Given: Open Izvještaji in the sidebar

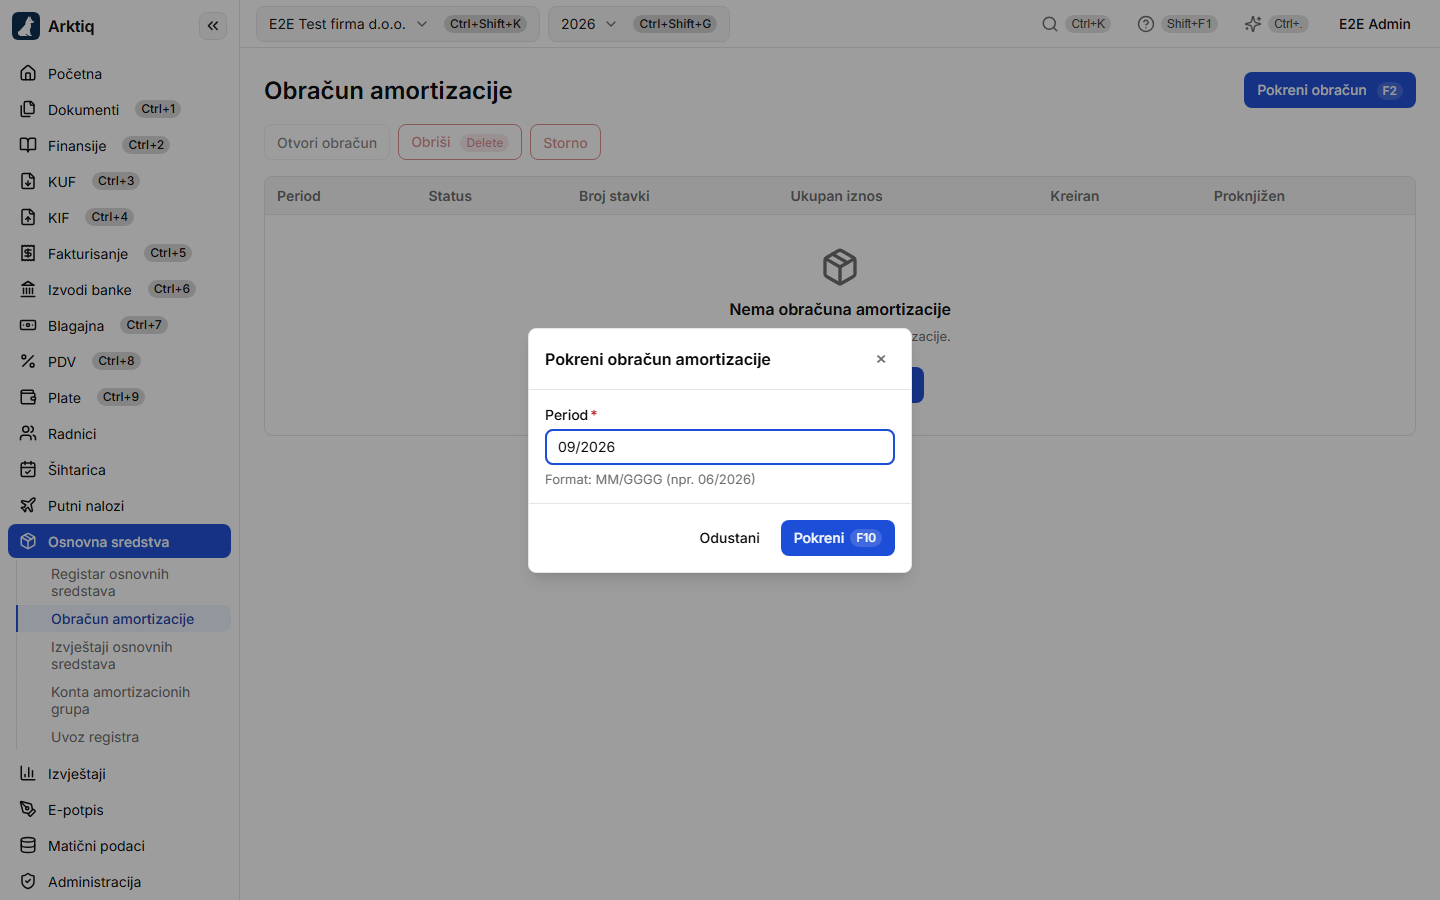Looking at the screenshot, I should pos(119,773).
